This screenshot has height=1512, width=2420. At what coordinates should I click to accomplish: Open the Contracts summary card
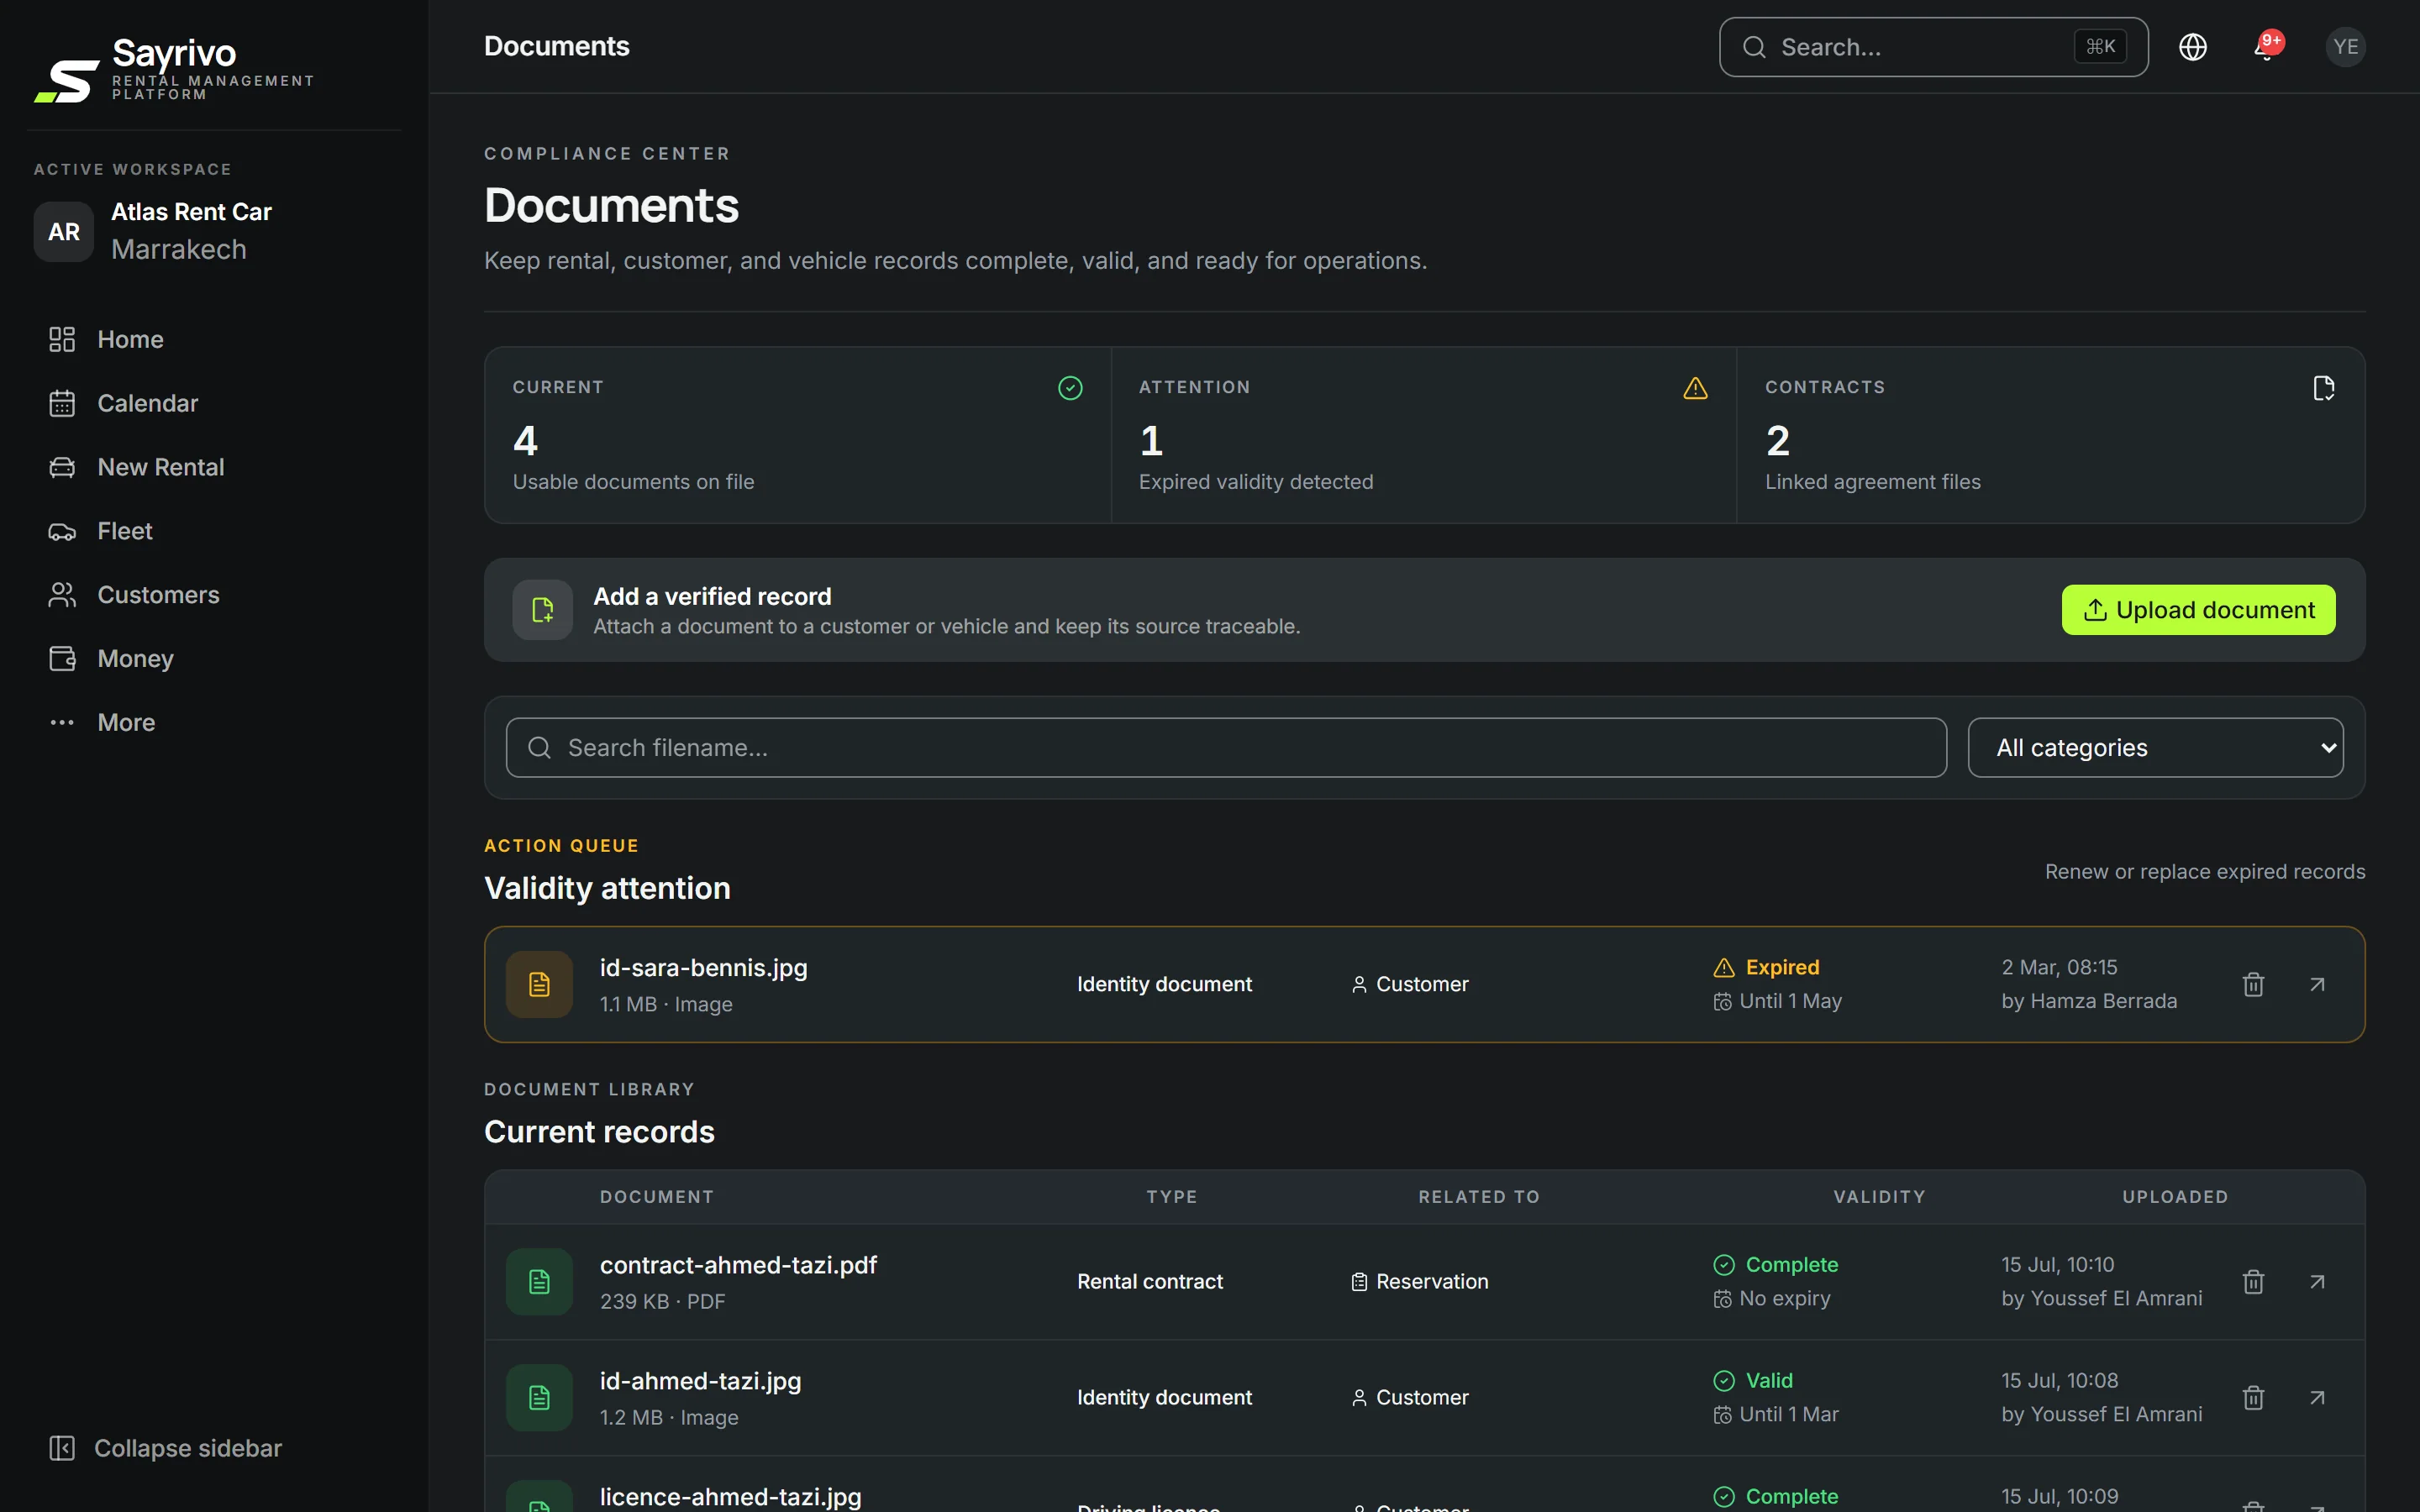[2050, 435]
